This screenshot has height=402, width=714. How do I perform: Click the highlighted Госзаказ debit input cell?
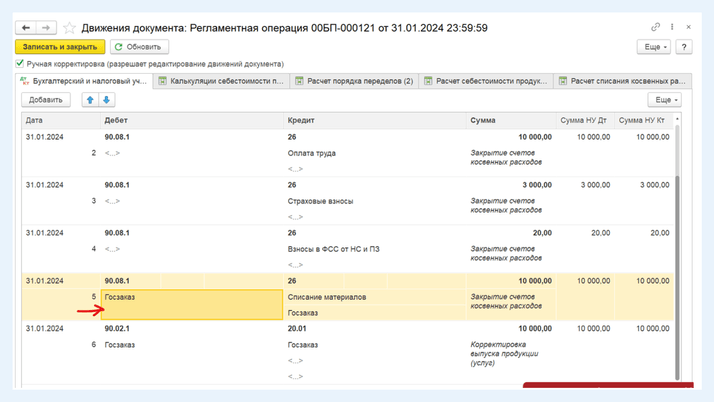pyautogui.click(x=192, y=305)
